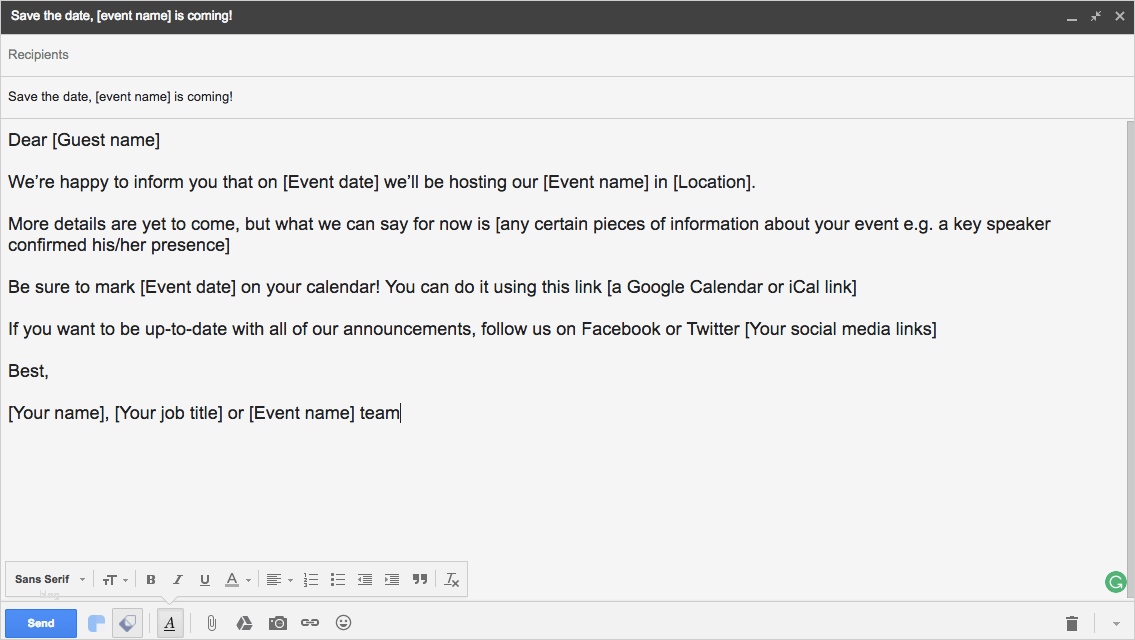Apply a numbered list
Viewport: 1135px width, 640px height.
tap(311, 580)
